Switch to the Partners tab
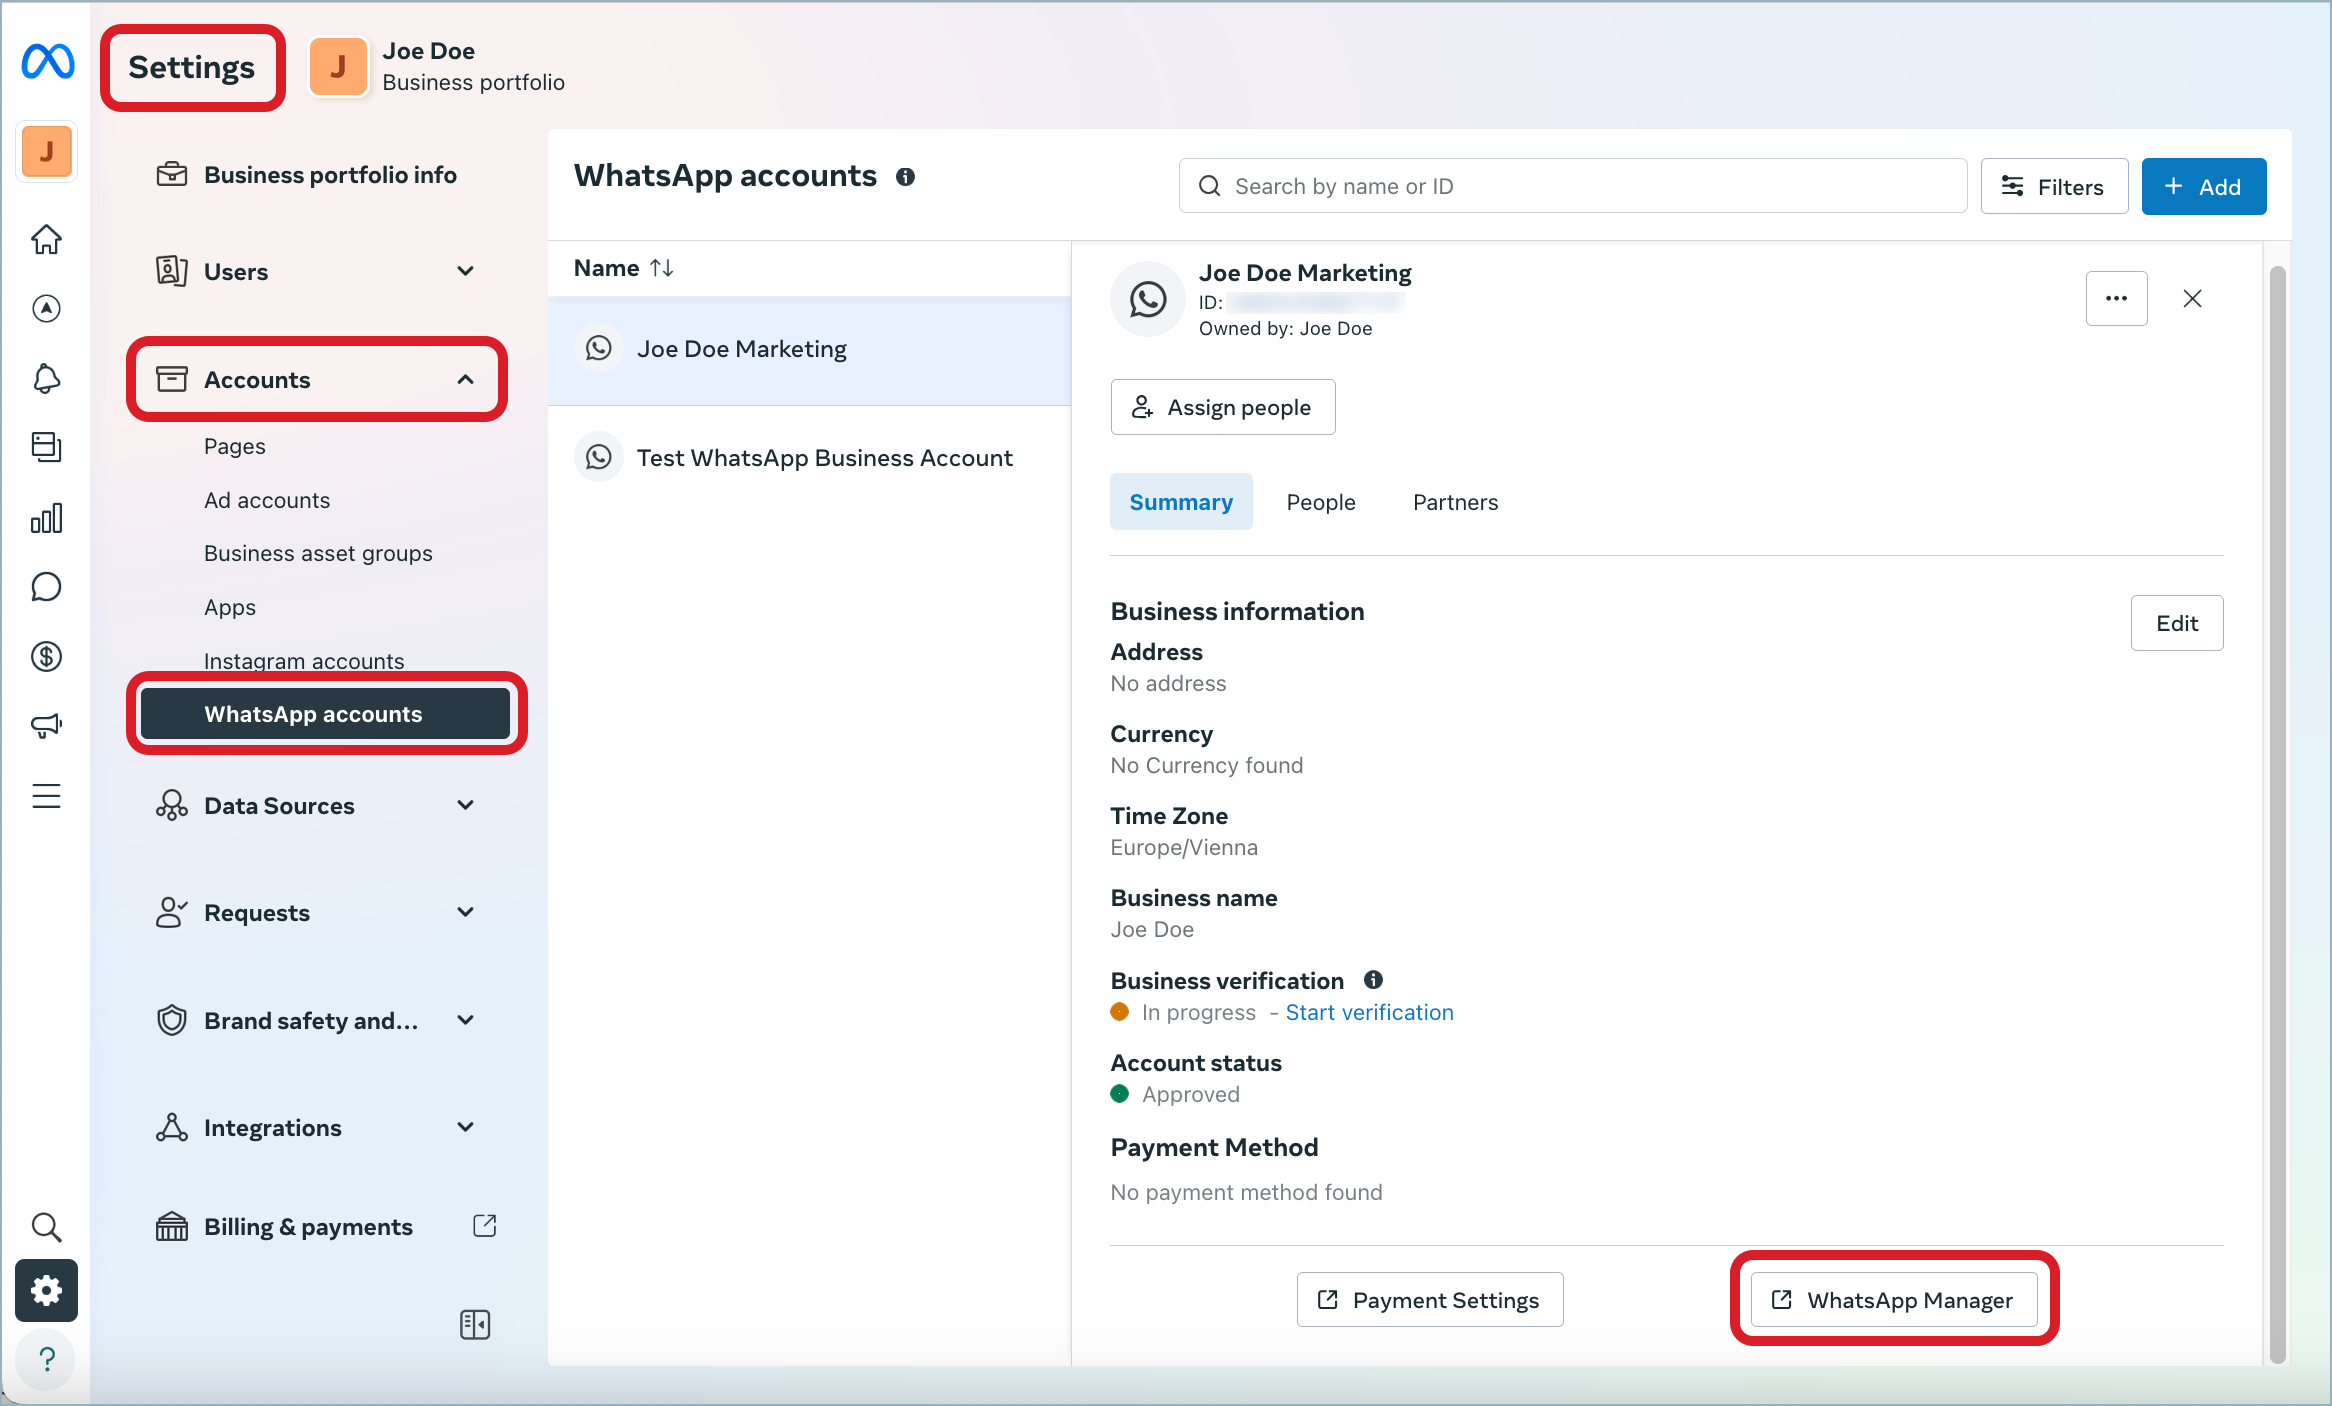2332x1406 pixels. point(1455,502)
